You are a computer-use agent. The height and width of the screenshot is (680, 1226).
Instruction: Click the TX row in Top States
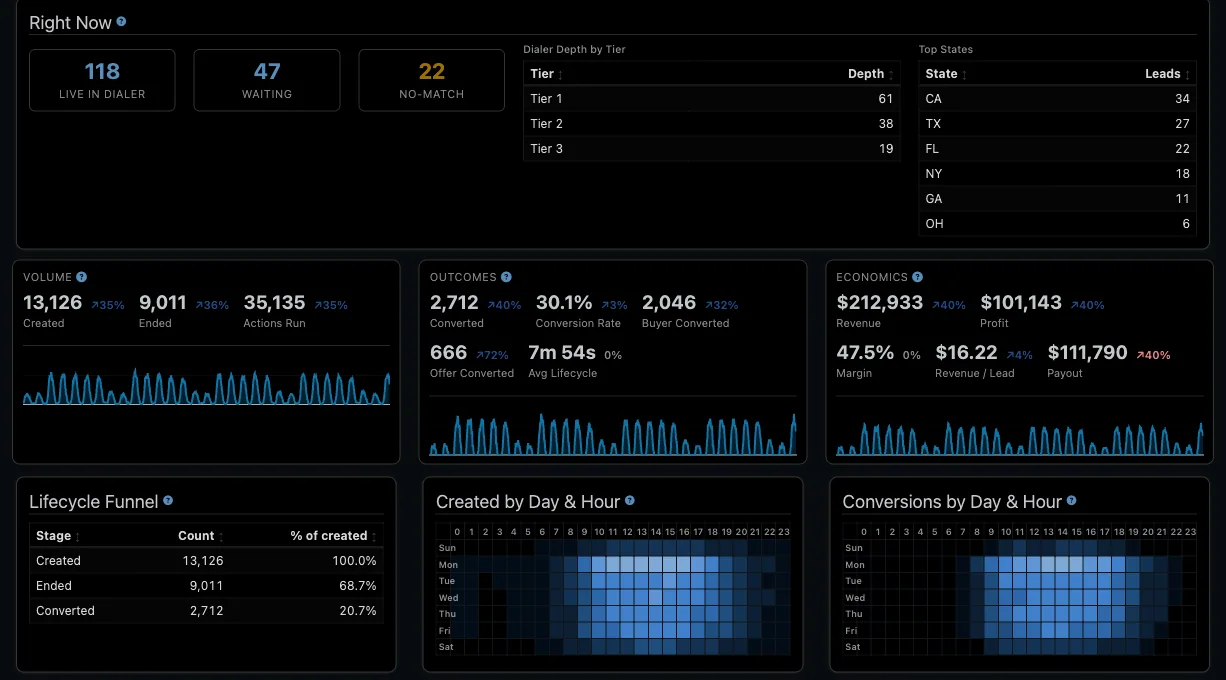(1058, 124)
